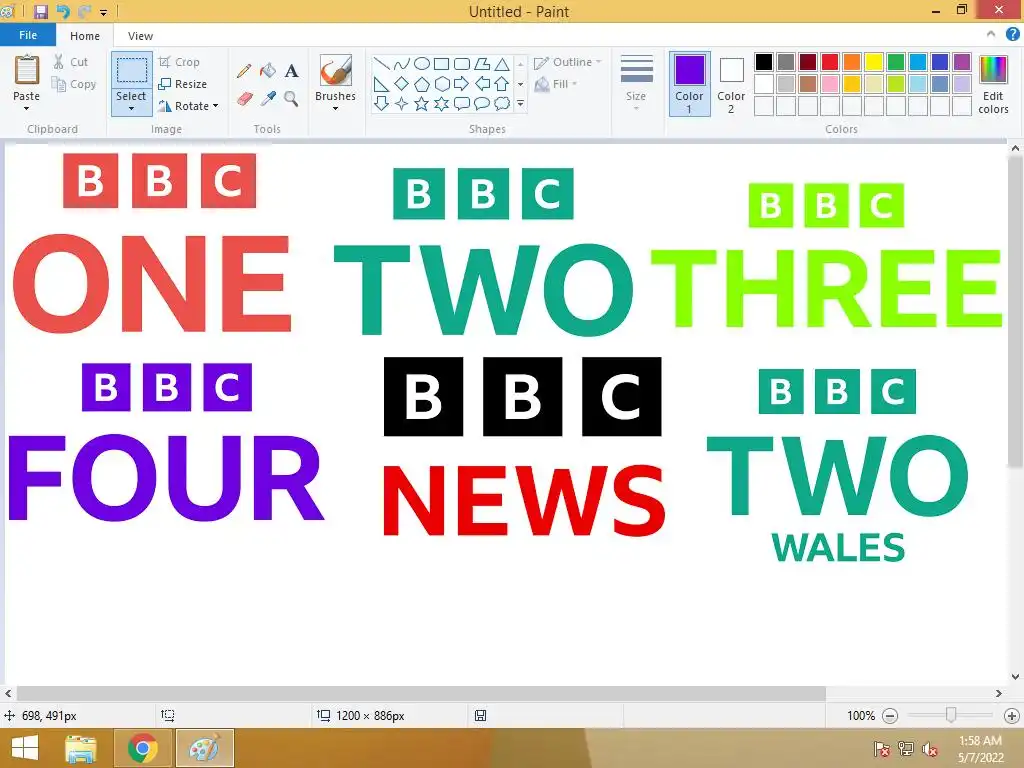The width and height of the screenshot is (1024, 768).
Task: Click the muted volume tray icon
Action: (930, 749)
